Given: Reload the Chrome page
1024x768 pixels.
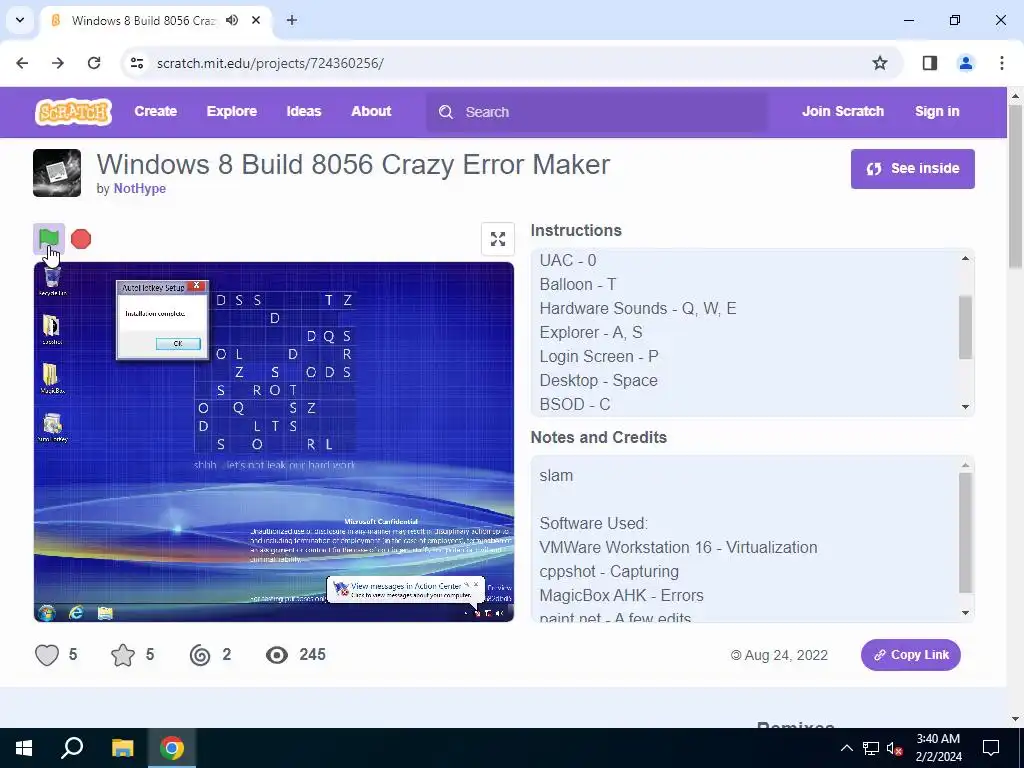Looking at the screenshot, I should point(94,63).
